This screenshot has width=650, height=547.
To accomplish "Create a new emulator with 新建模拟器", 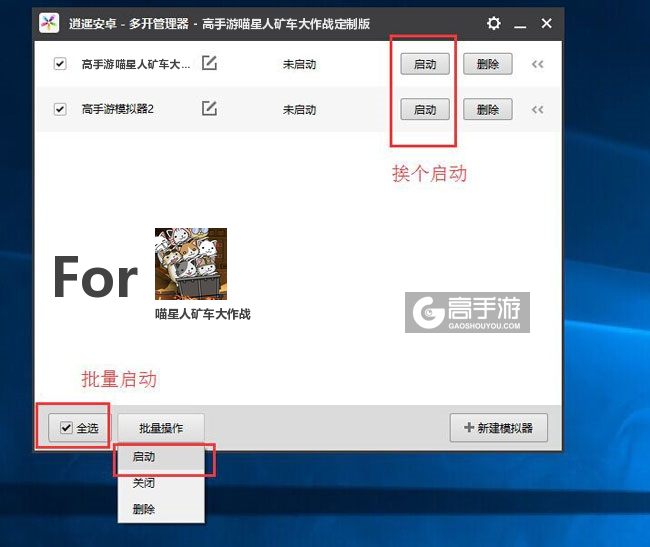I will tap(499, 428).
